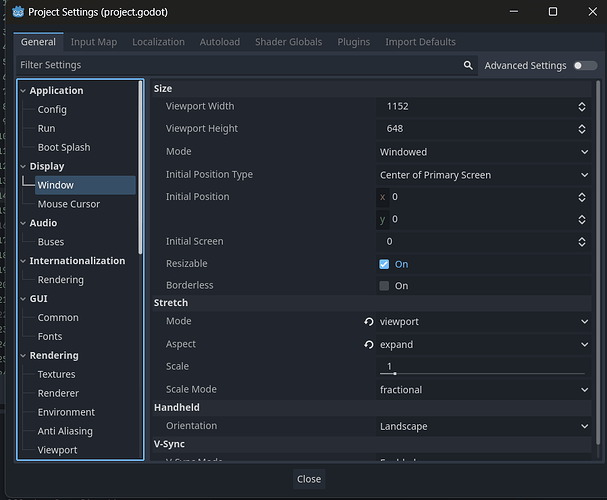Image resolution: width=607 pixels, height=500 pixels.
Task: Reset Stretch Mode using its revert arrow icon
Action: tap(369, 322)
